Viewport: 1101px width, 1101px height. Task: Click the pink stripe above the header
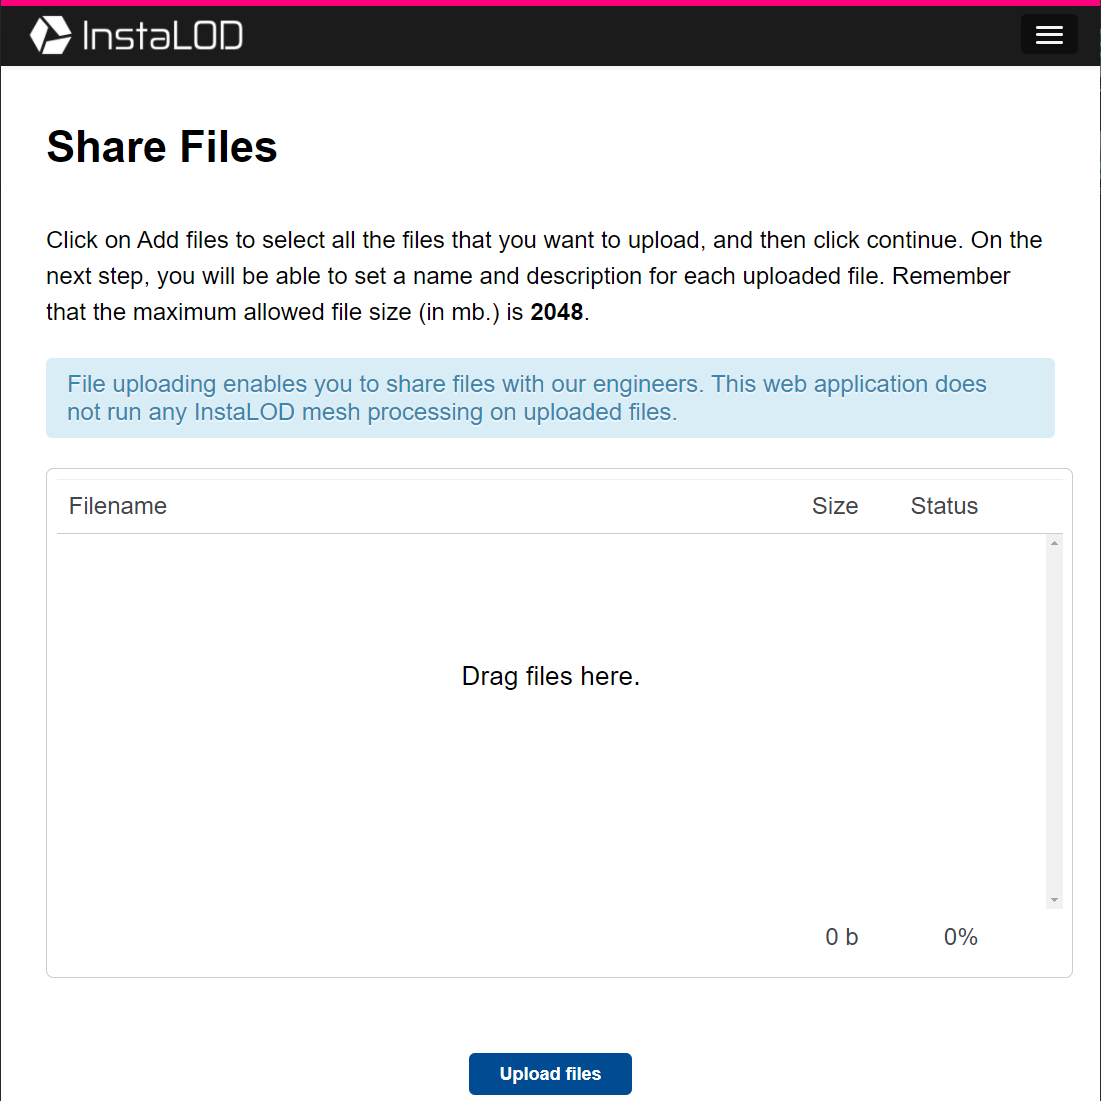550,2
